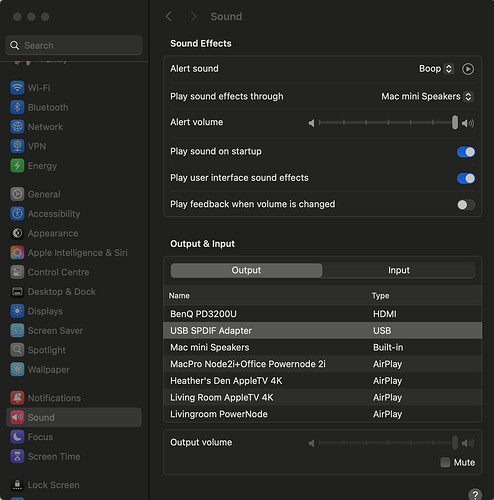This screenshot has width=494, height=500.
Task: Click the Notifications bell icon
Action: coord(17,398)
